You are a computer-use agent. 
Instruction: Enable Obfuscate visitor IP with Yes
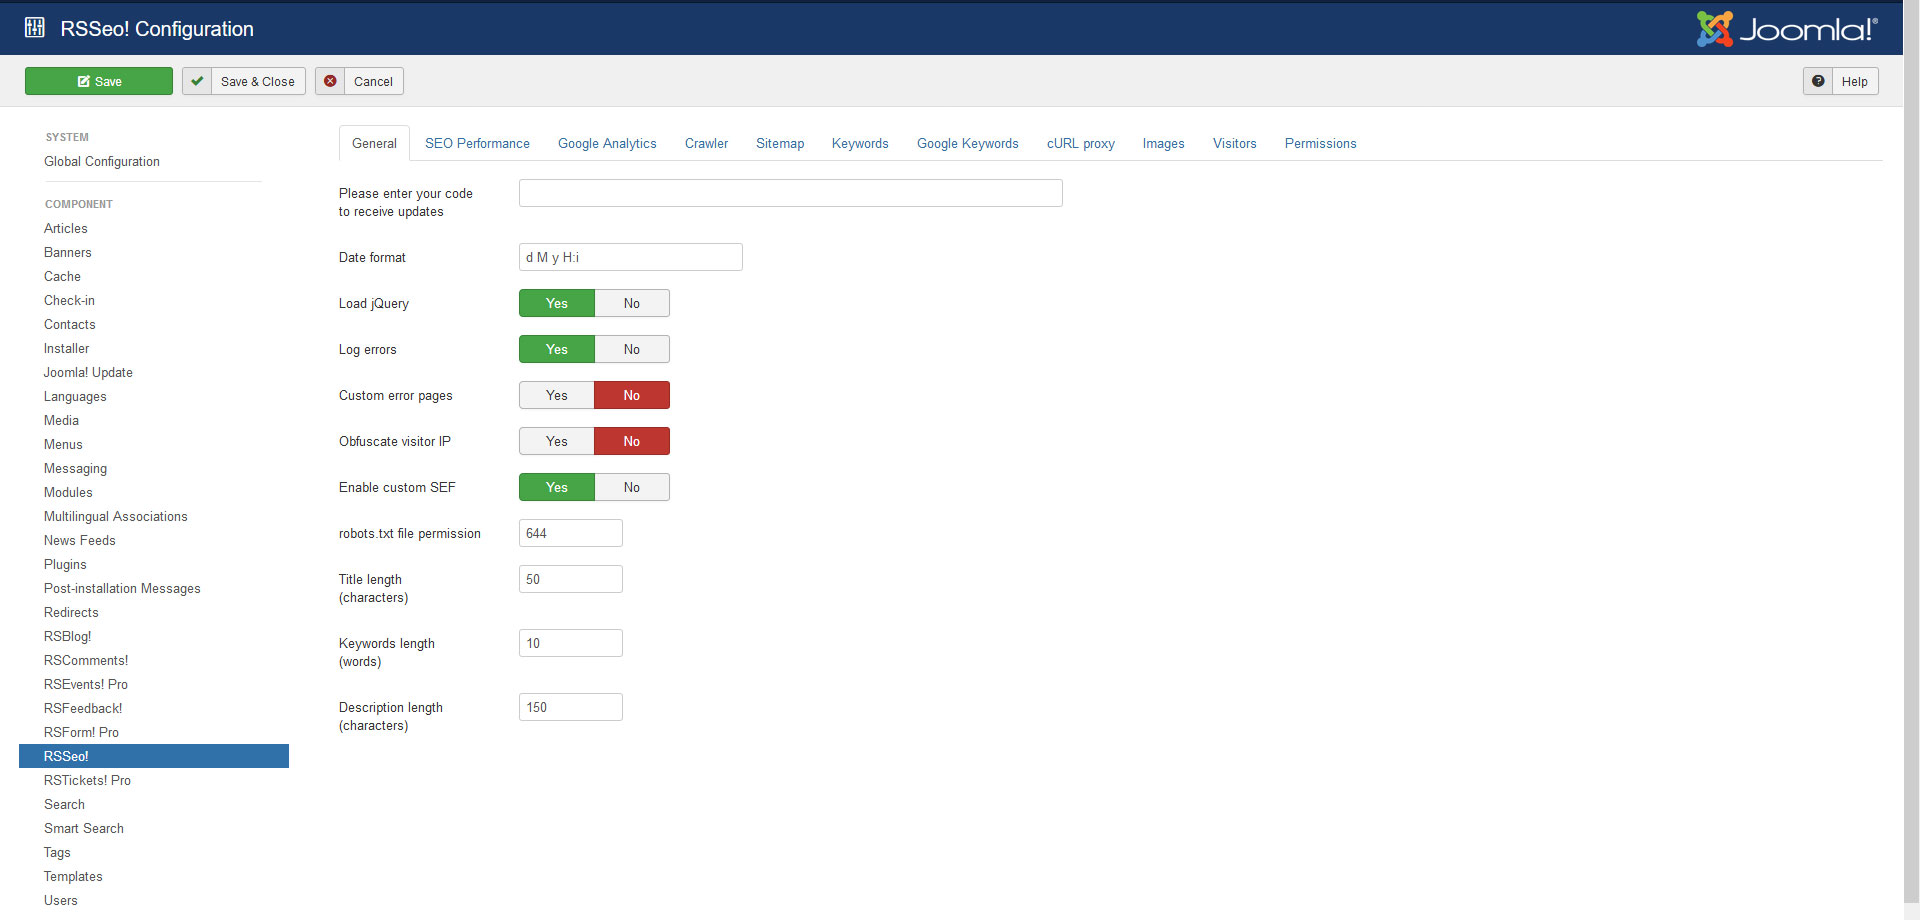pos(557,441)
